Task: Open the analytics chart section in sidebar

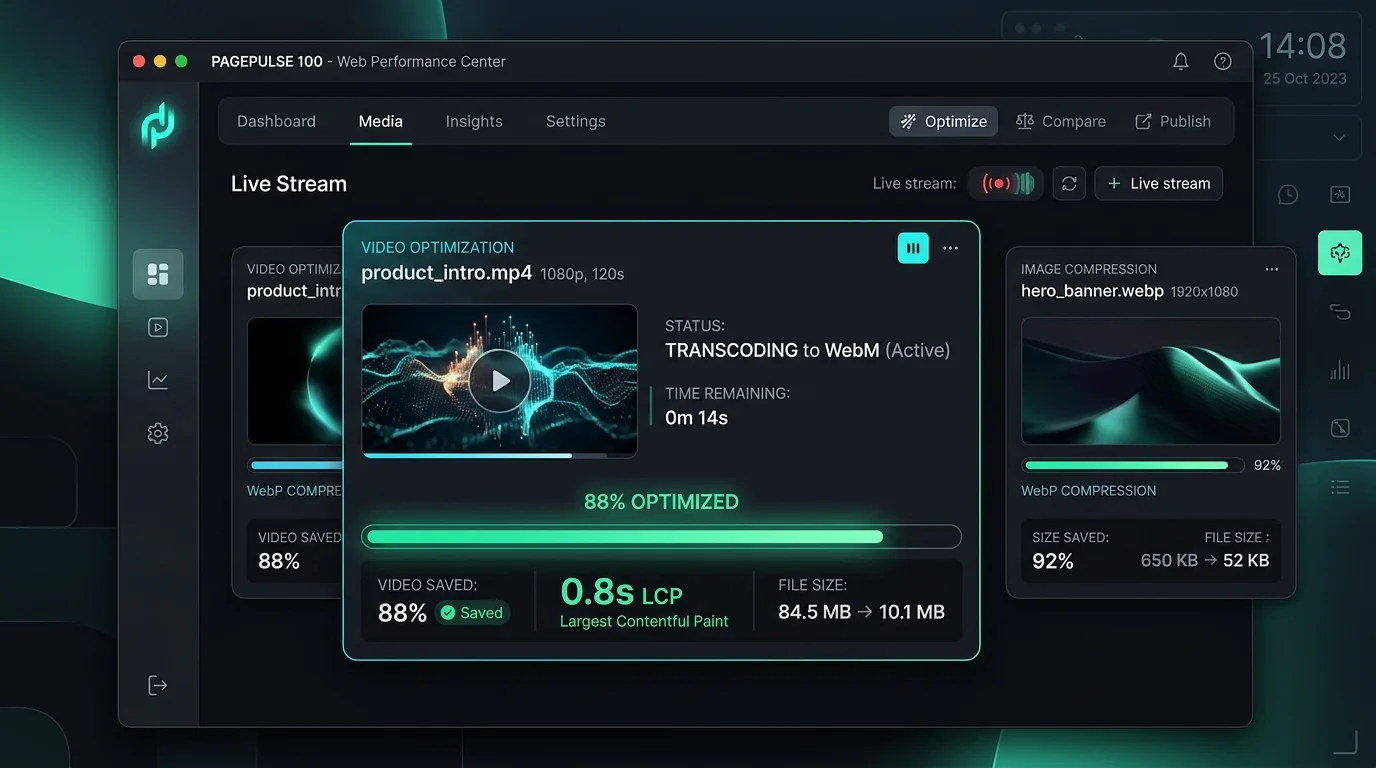Action: pyautogui.click(x=158, y=380)
